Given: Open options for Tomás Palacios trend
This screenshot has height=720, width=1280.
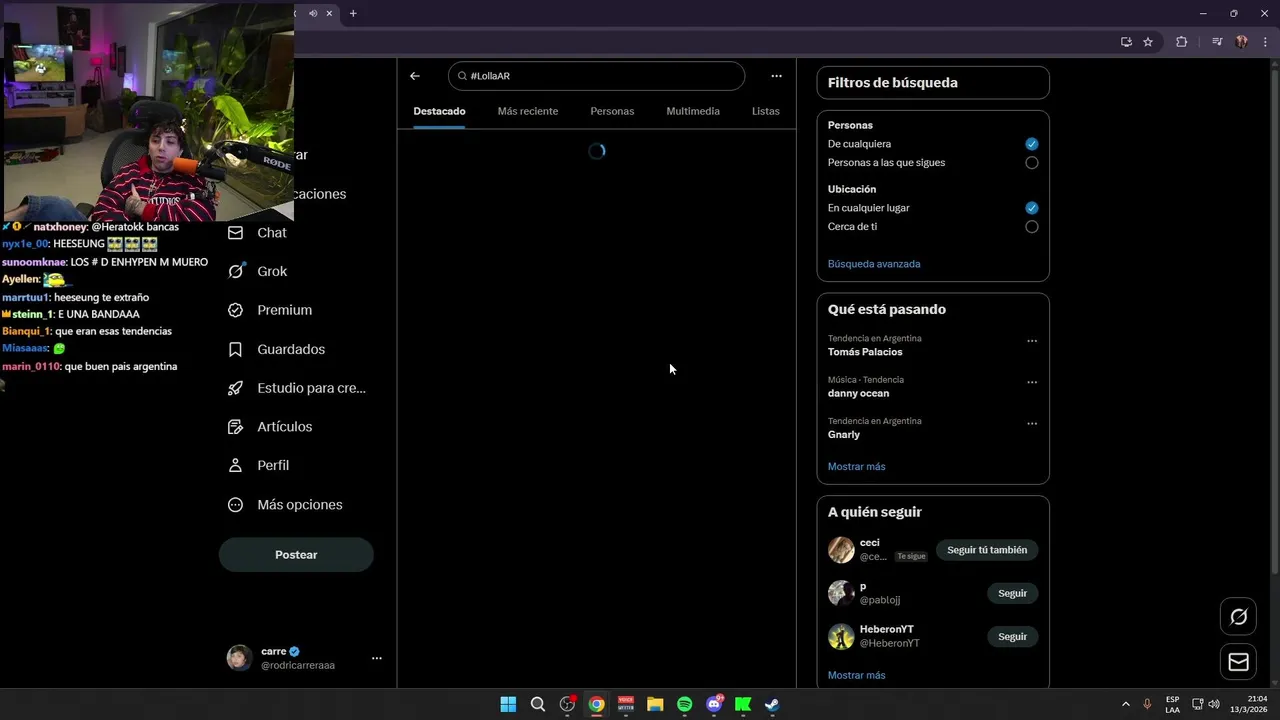Looking at the screenshot, I should (x=1032, y=341).
